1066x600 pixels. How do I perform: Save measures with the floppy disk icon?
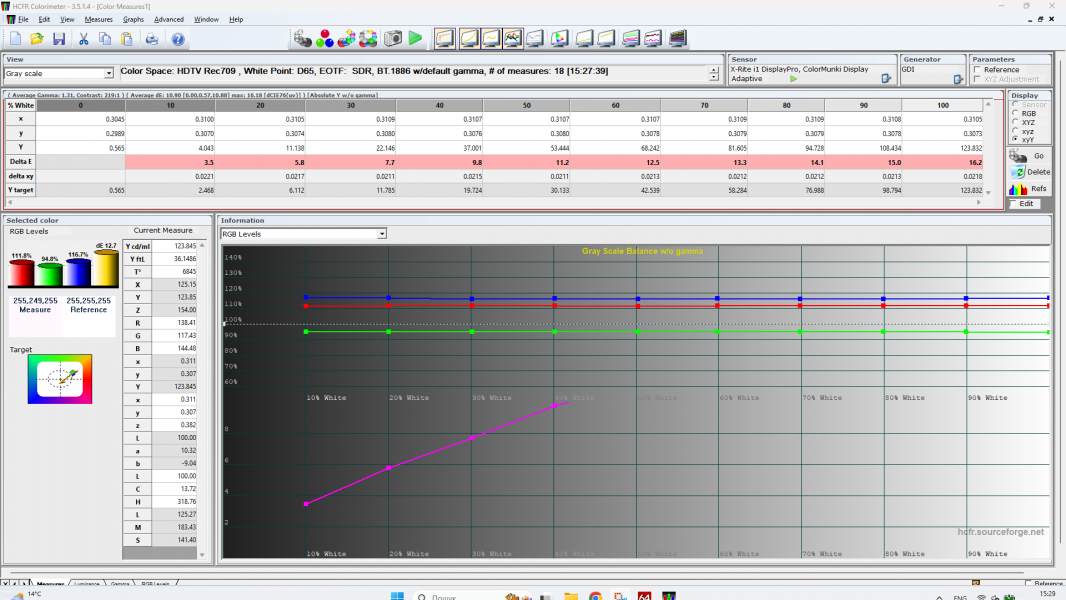[59, 39]
